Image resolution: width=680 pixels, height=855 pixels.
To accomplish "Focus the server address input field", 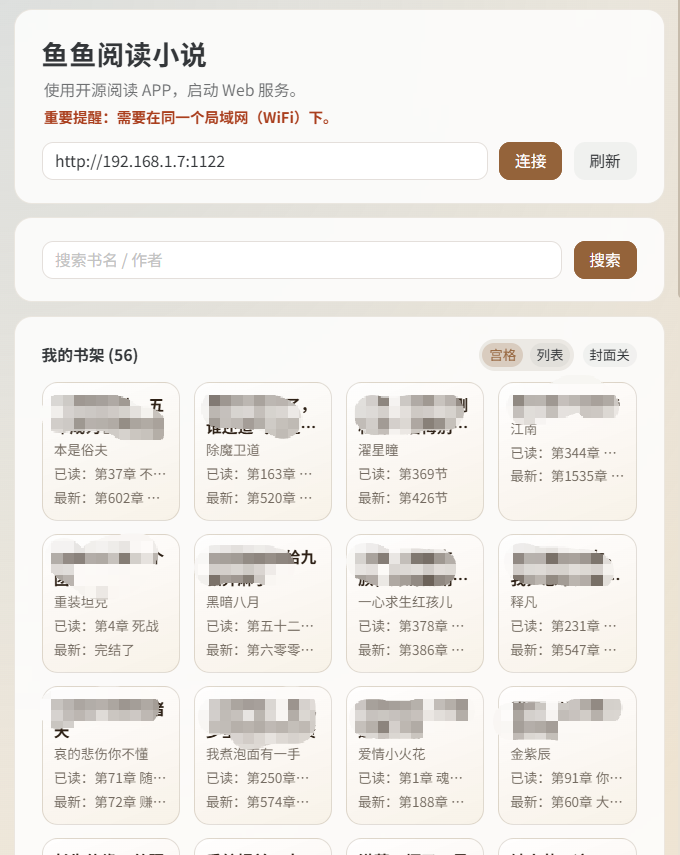I will click(x=264, y=161).
